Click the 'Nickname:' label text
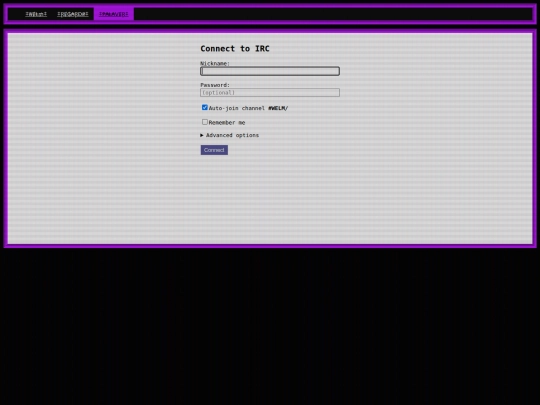 click(215, 63)
